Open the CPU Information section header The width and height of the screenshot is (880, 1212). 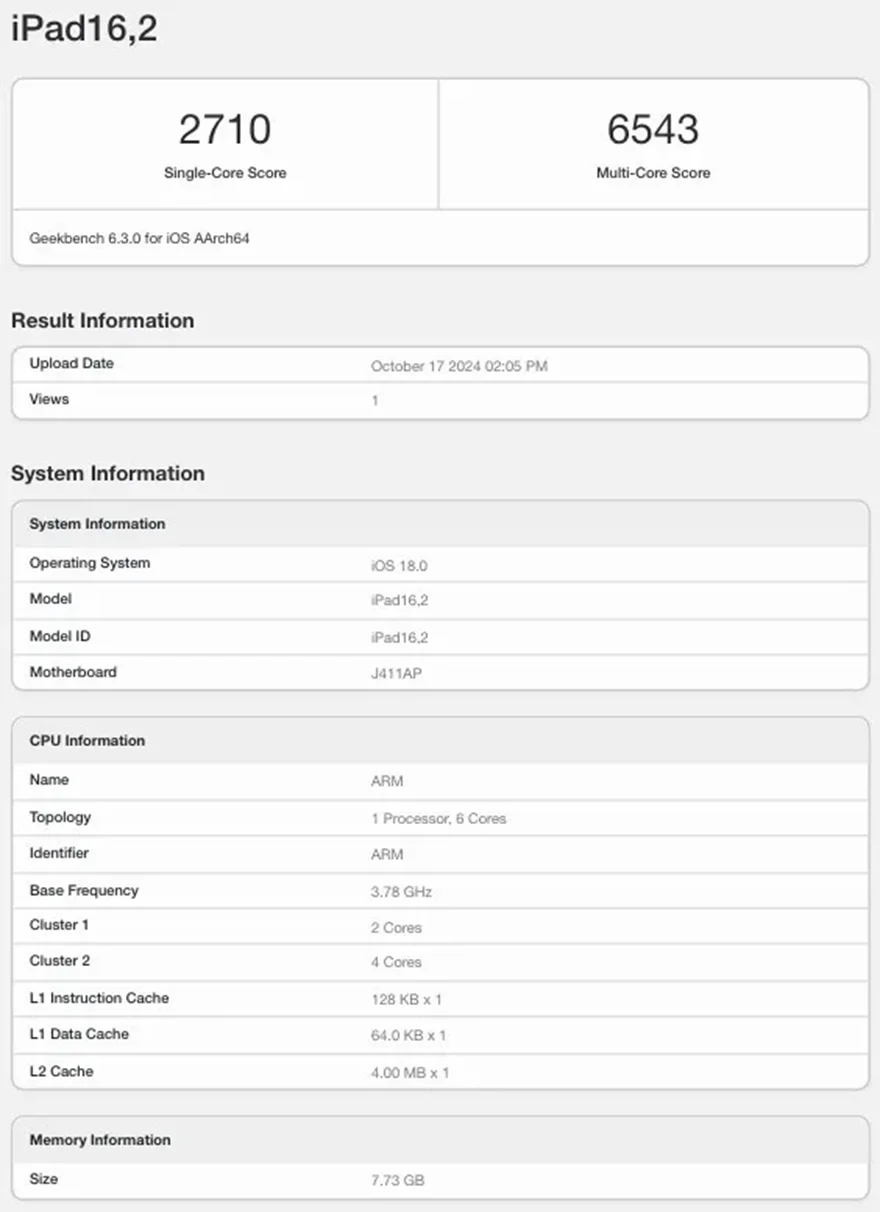click(x=86, y=740)
